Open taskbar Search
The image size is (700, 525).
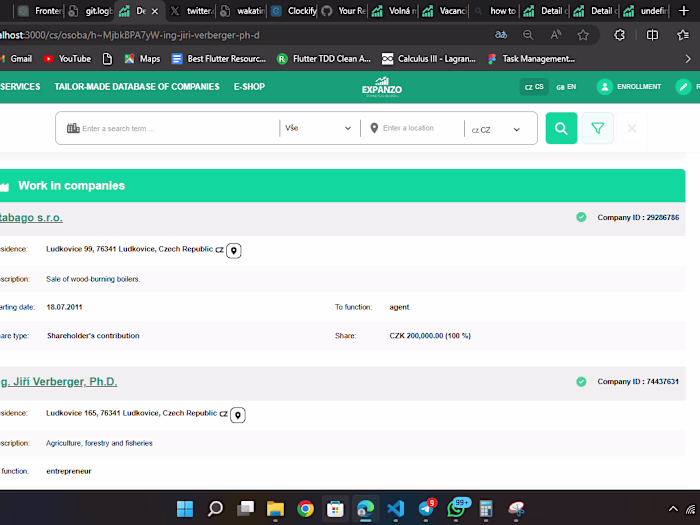tap(215, 508)
